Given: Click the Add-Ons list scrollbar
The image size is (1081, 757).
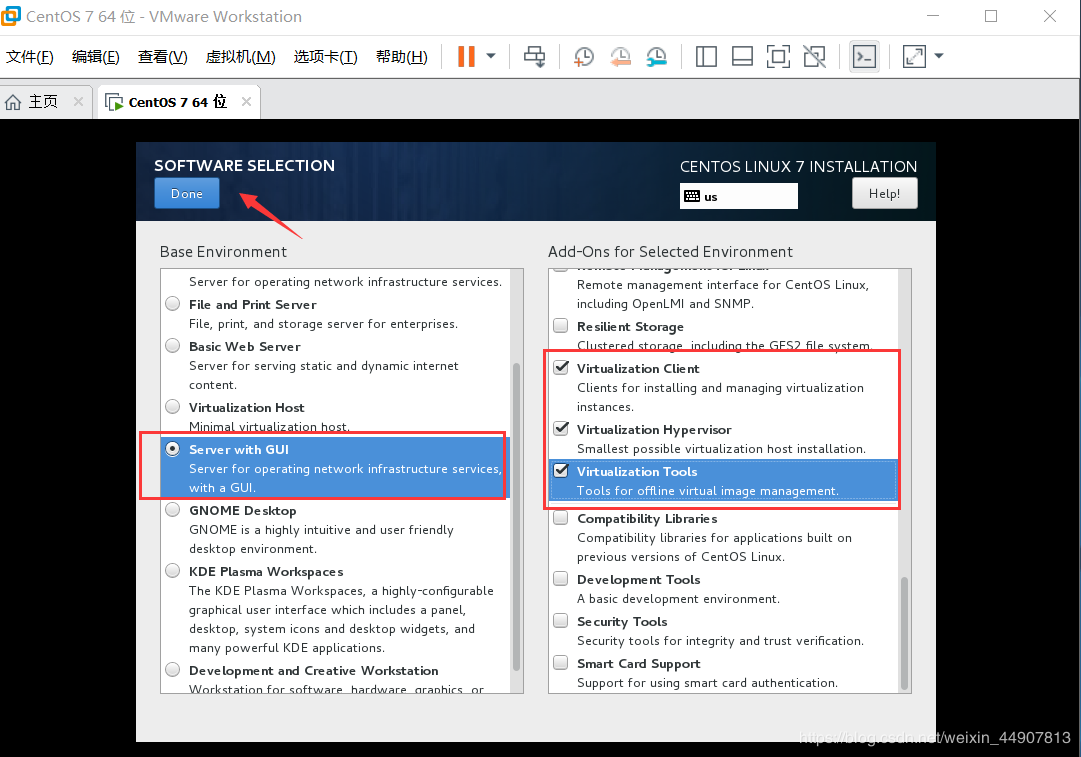Looking at the screenshot, I should (905, 633).
